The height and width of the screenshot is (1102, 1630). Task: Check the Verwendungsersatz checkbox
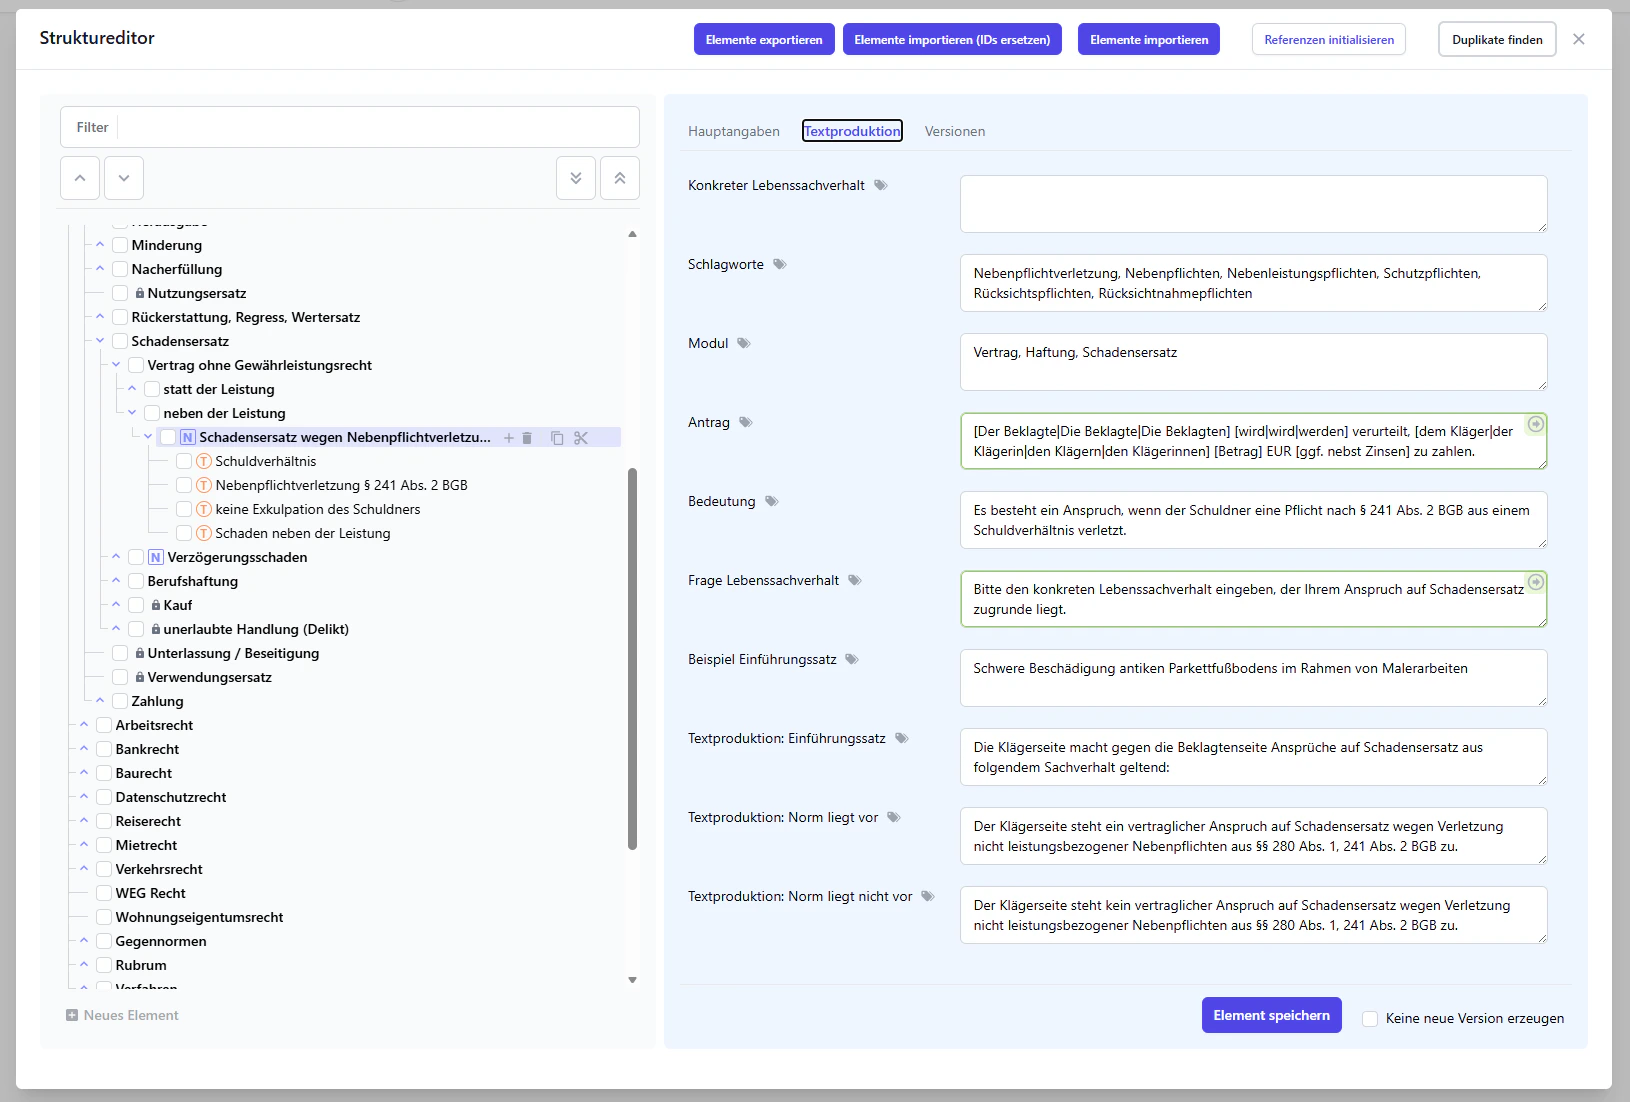[120, 677]
